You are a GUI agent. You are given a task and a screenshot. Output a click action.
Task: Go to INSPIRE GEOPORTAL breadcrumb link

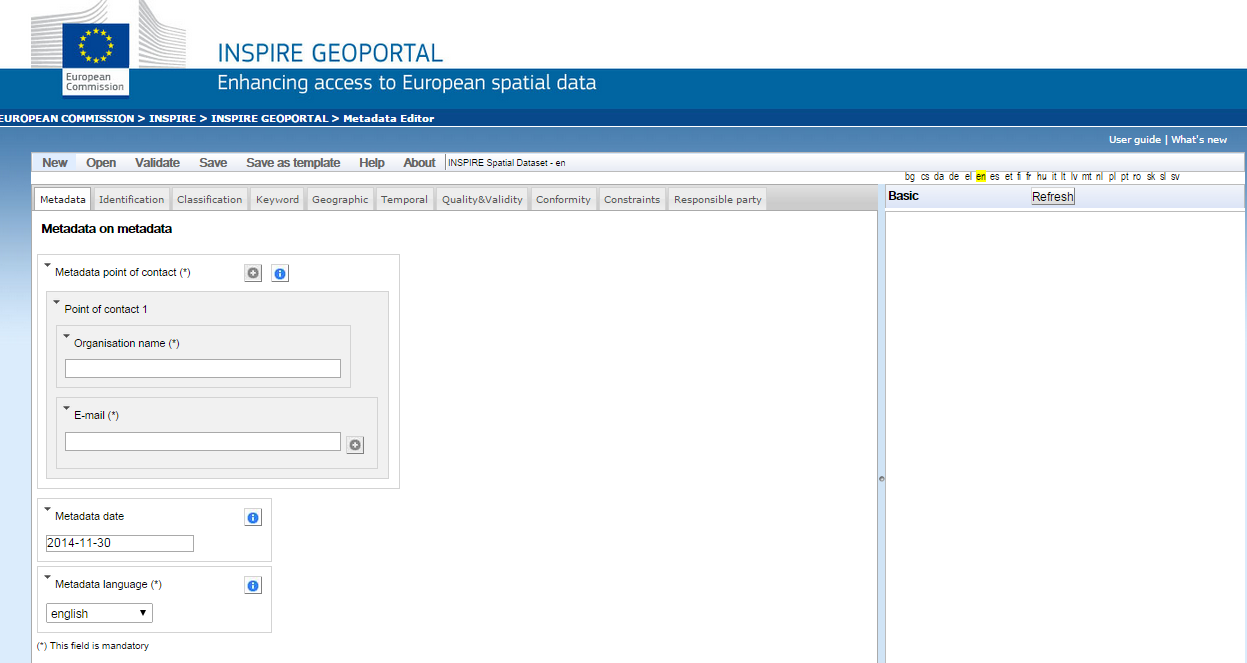click(x=269, y=118)
